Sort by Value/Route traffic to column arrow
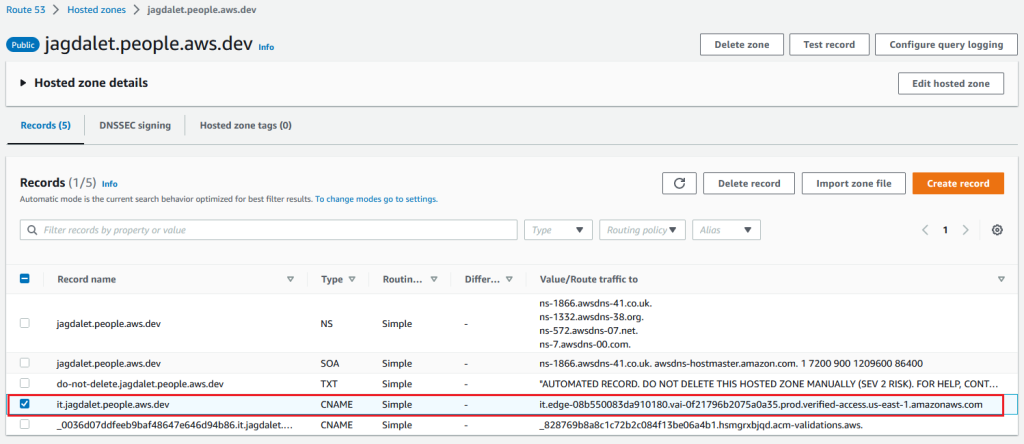Screen dimensions: 1024x444 (1001, 279)
